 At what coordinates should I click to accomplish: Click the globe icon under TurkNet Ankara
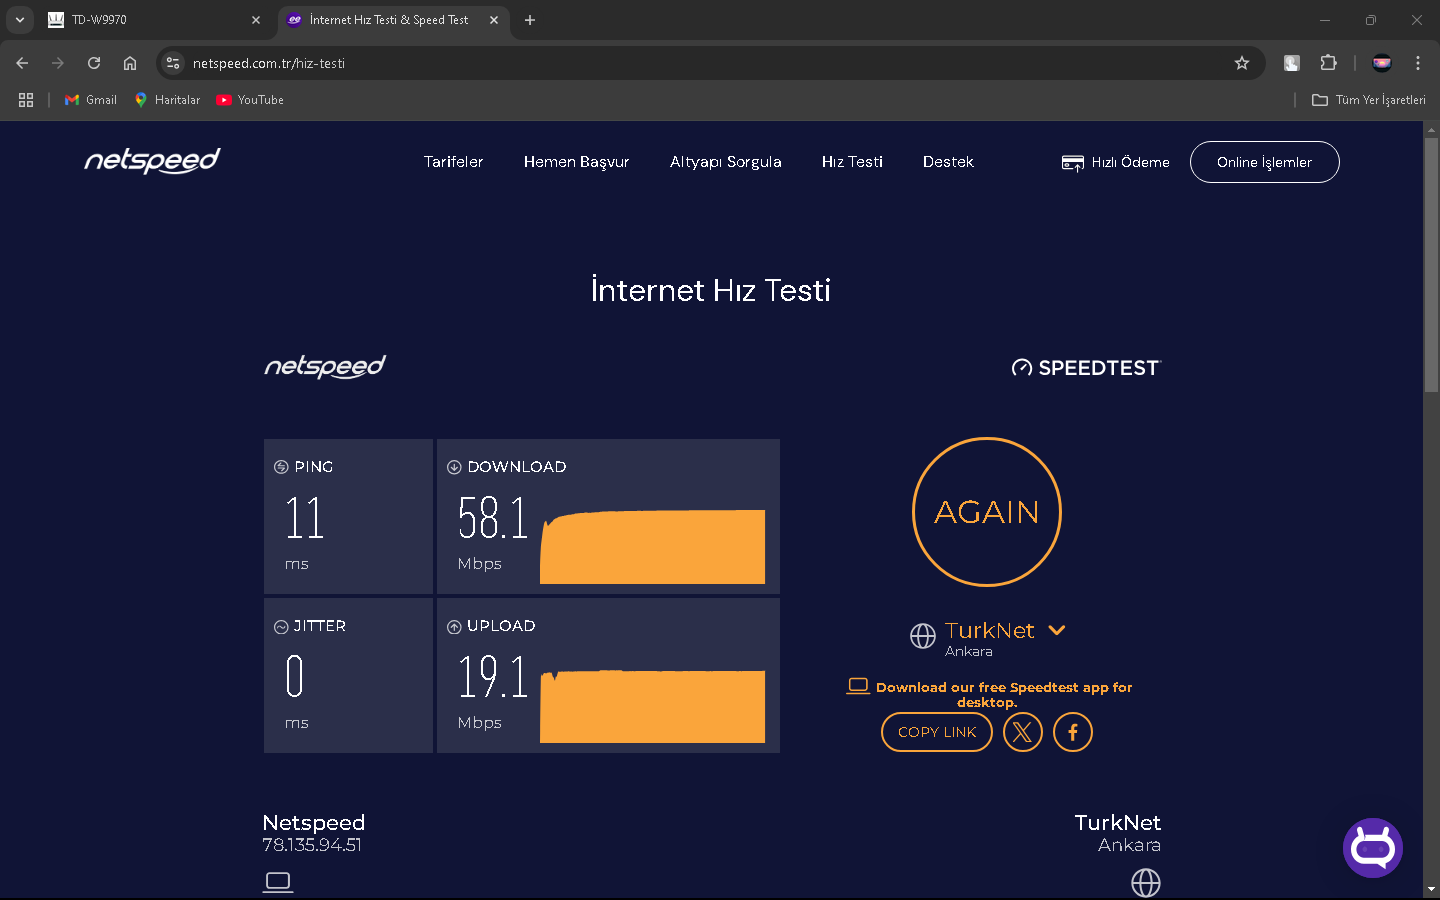point(1146,883)
